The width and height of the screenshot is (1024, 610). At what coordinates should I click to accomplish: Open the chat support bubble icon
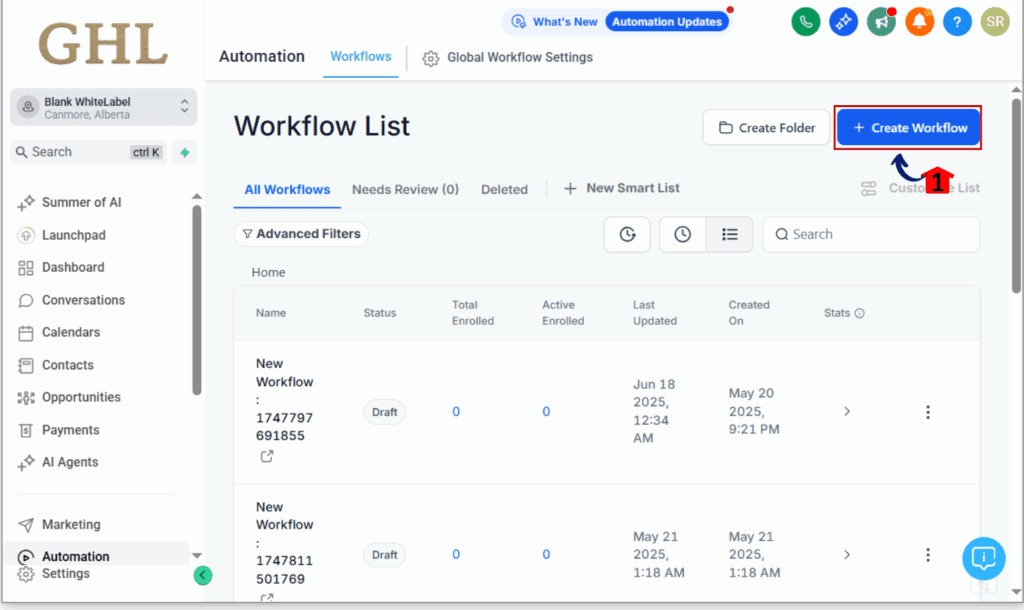[x=983, y=558]
